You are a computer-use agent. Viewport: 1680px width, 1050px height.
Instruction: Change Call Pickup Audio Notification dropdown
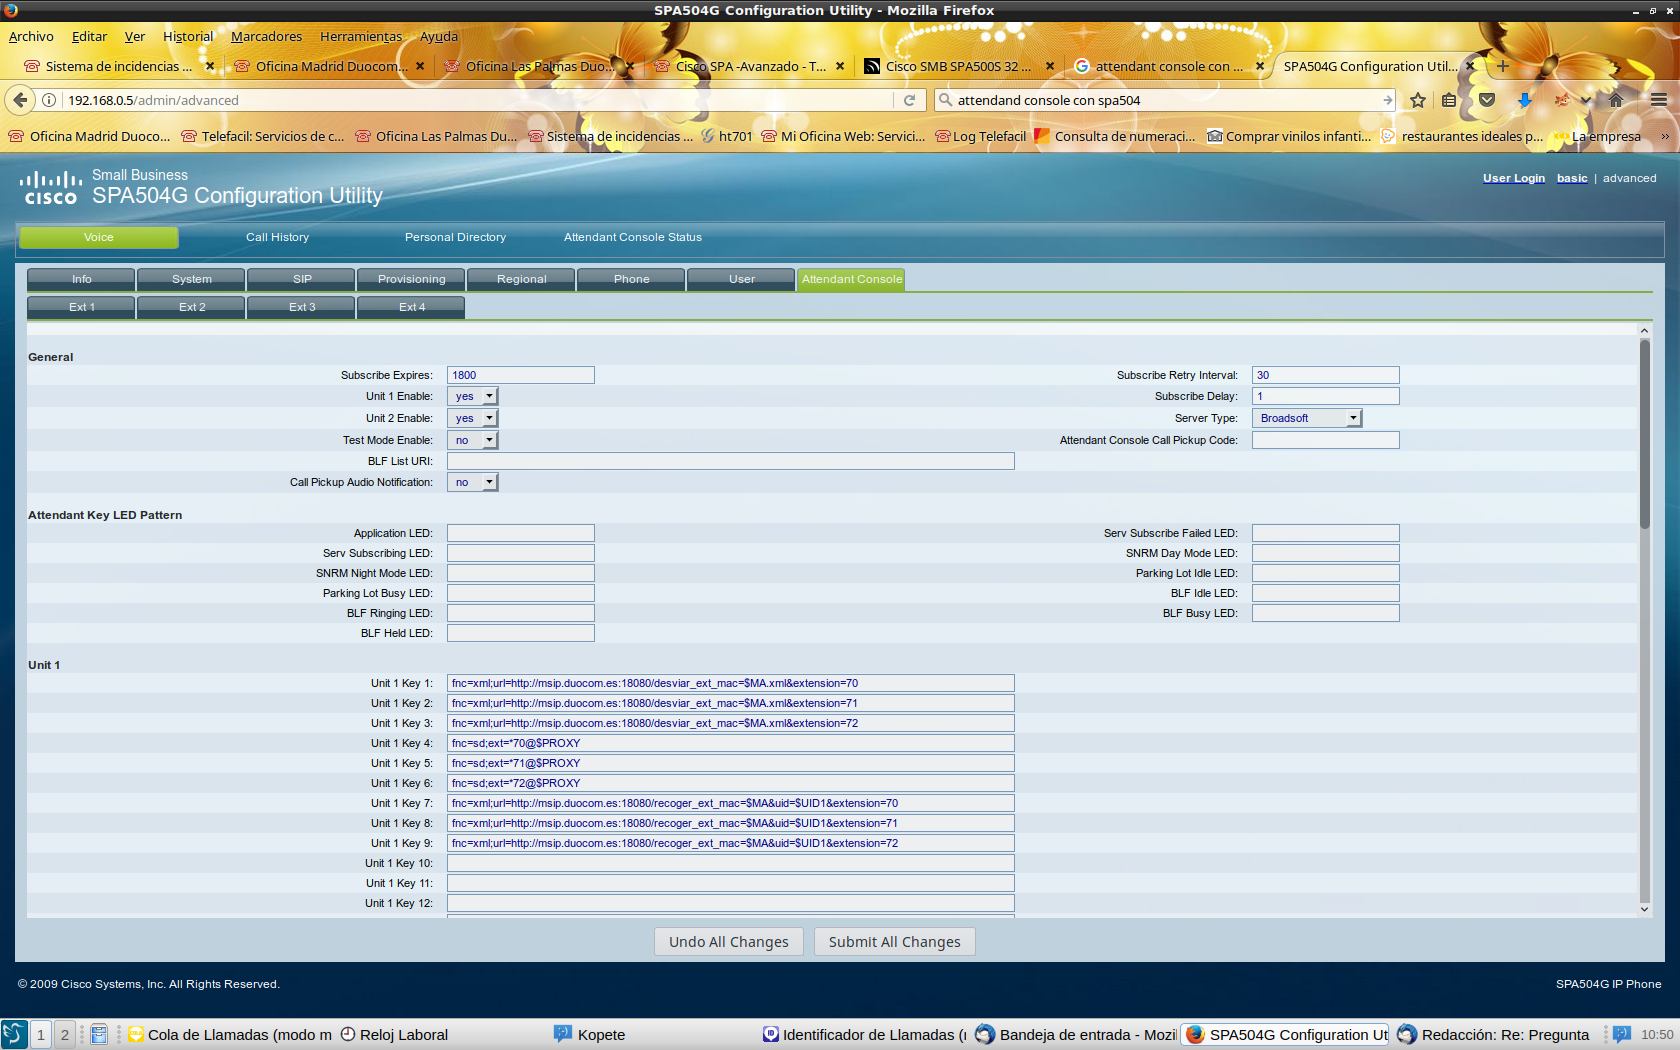click(473, 483)
